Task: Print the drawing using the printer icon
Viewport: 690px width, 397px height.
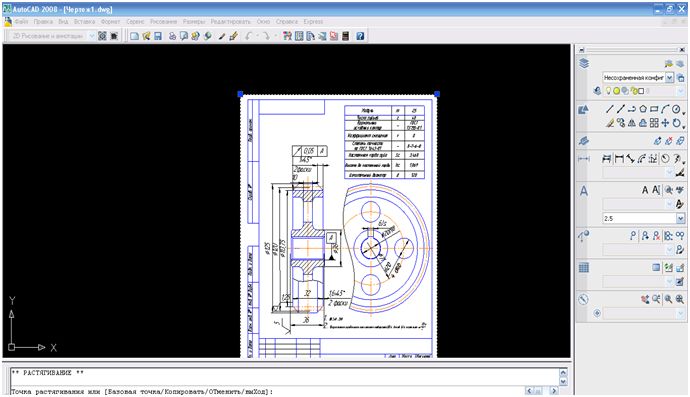Action: tap(172, 36)
